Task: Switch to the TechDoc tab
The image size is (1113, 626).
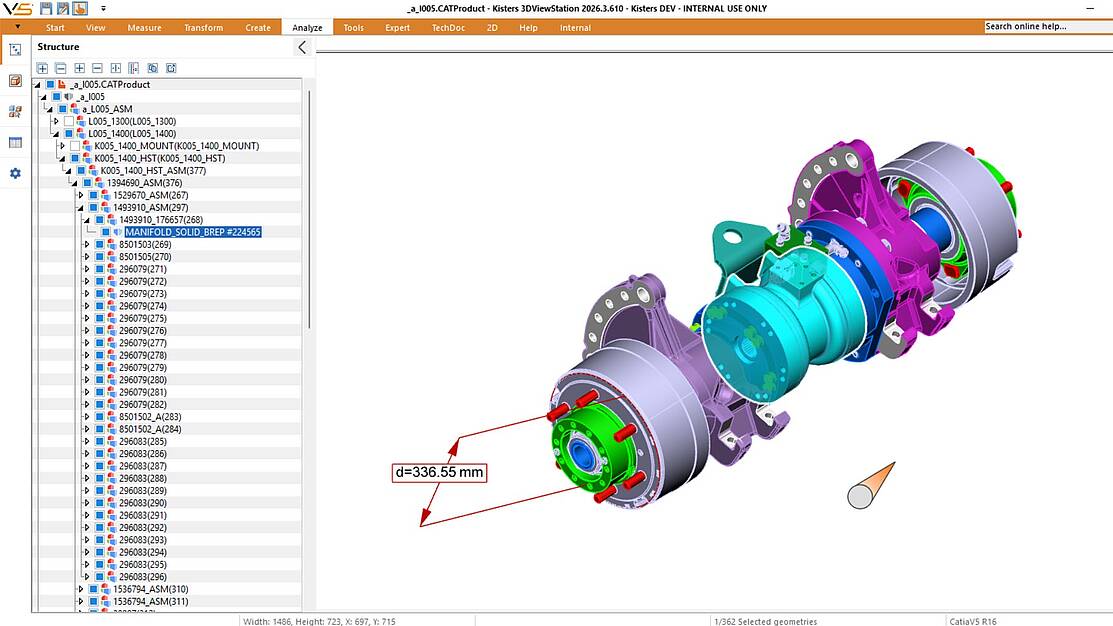Action: pos(448,28)
